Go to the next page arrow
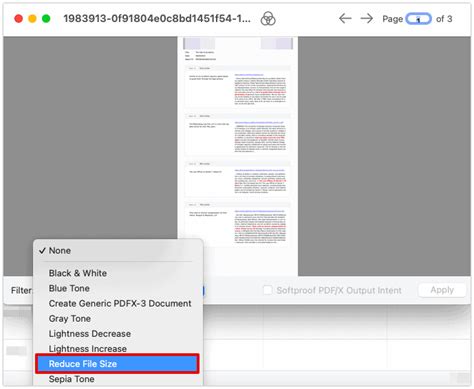The width and height of the screenshot is (474, 389). click(367, 18)
